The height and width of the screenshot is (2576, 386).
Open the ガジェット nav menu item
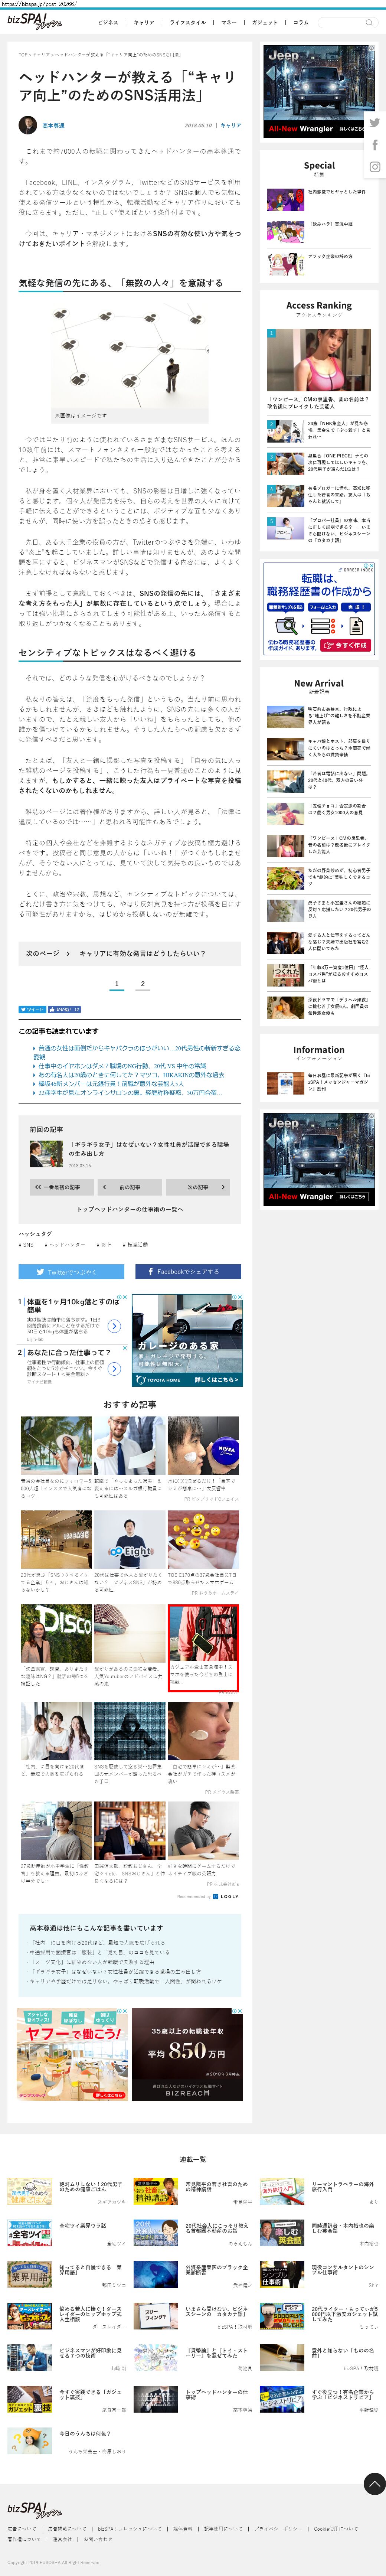(x=265, y=22)
